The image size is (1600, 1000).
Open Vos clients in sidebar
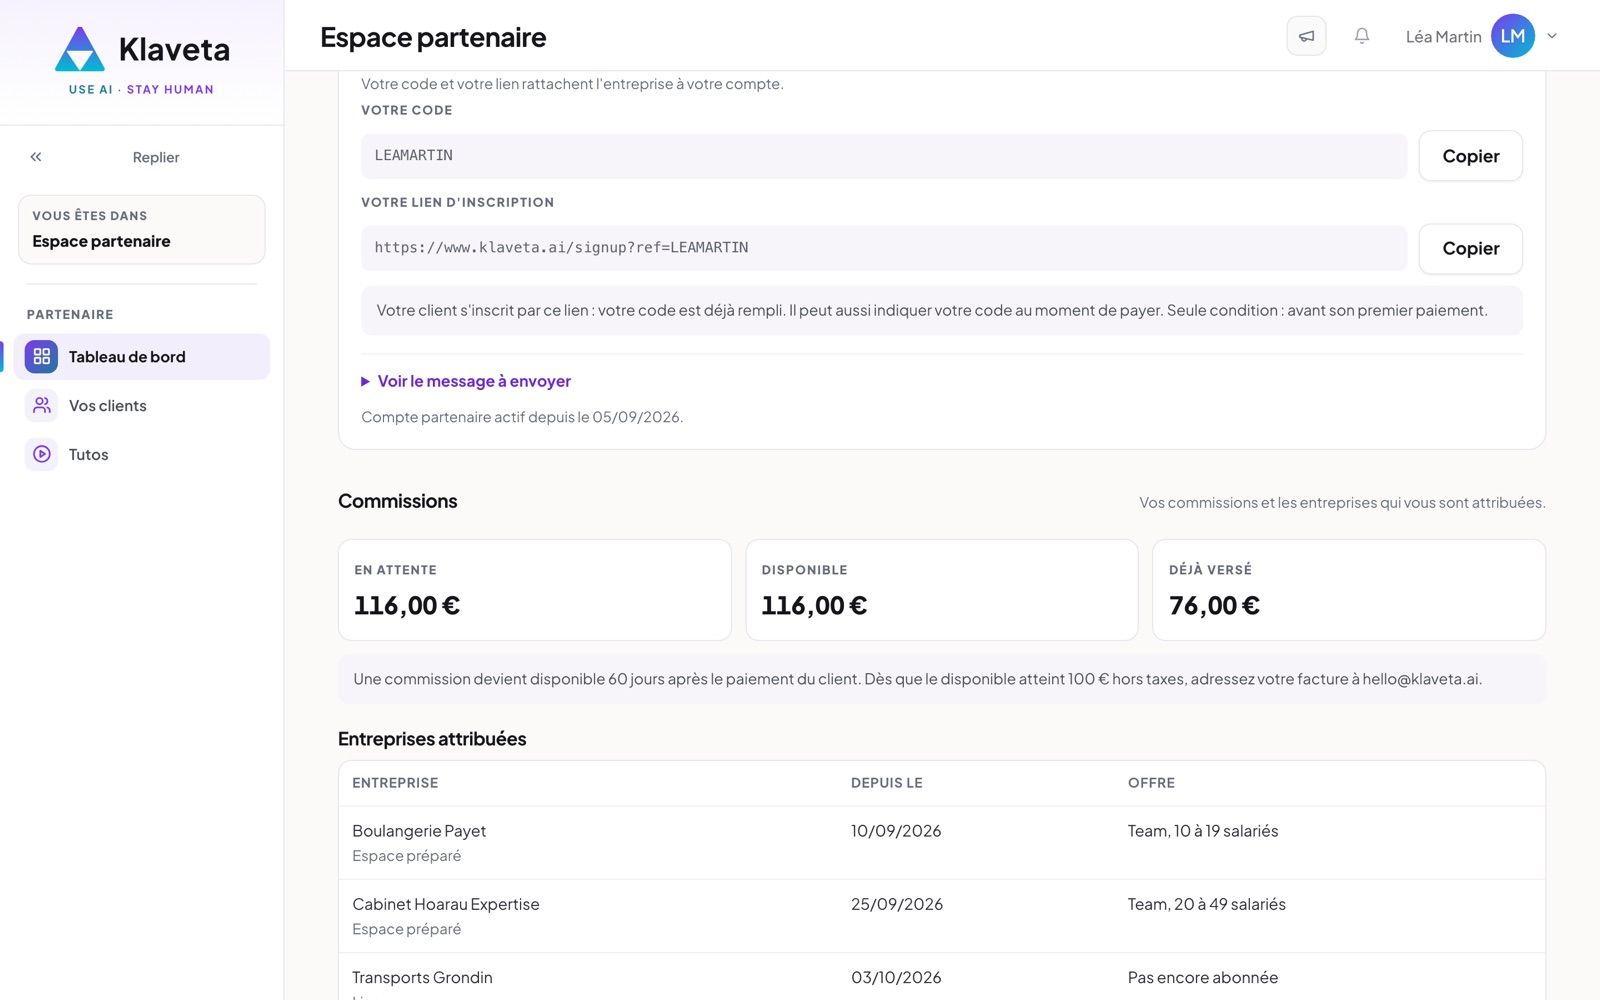point(142,406)
